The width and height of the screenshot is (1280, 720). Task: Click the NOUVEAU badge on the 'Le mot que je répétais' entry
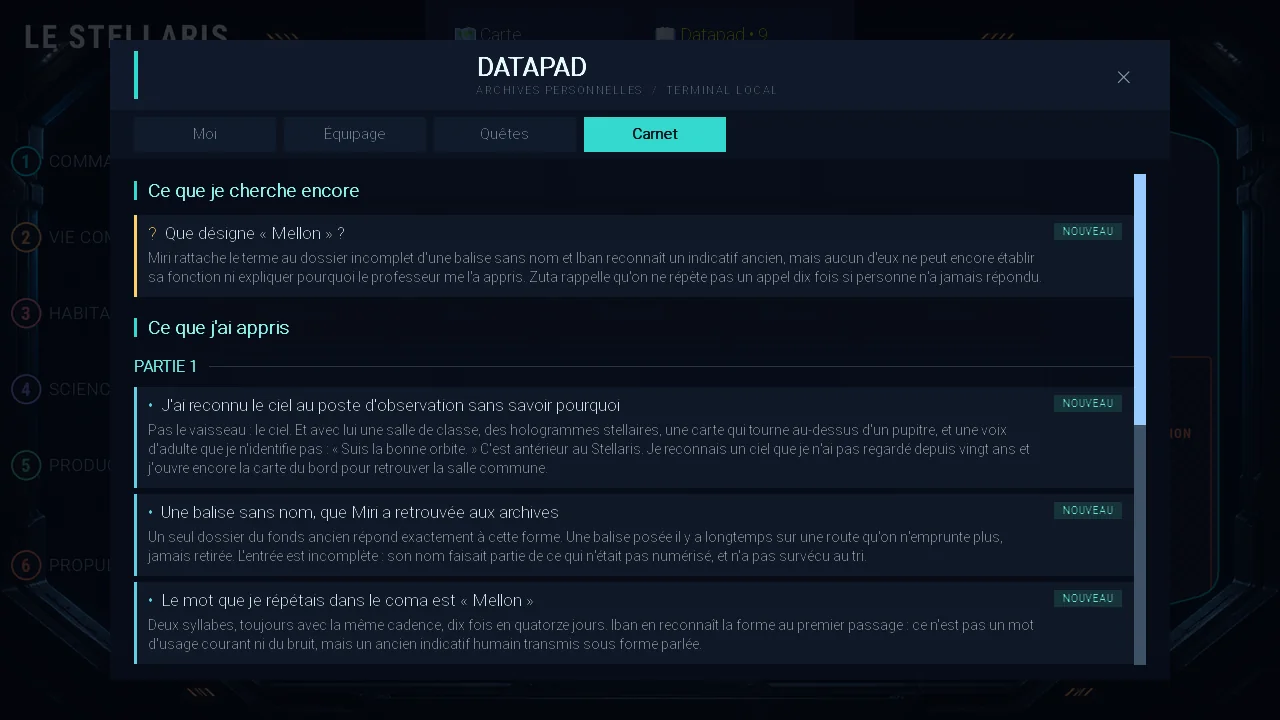pyautogui.click(x=1088, y=598)
